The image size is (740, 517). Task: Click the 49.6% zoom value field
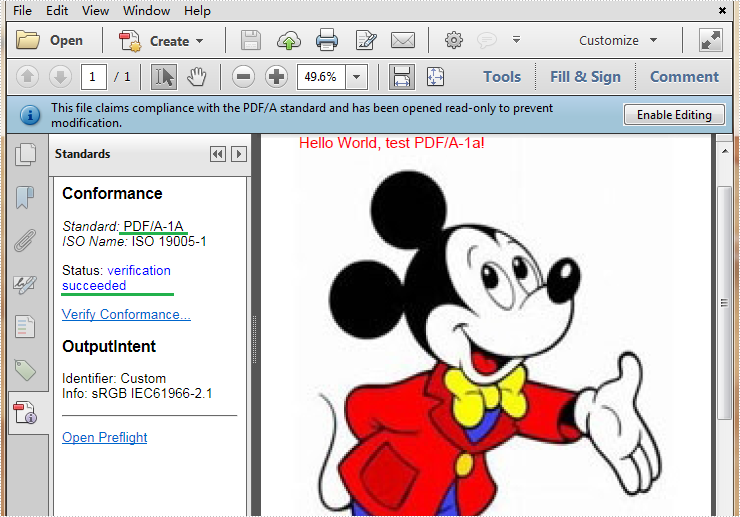321,76
